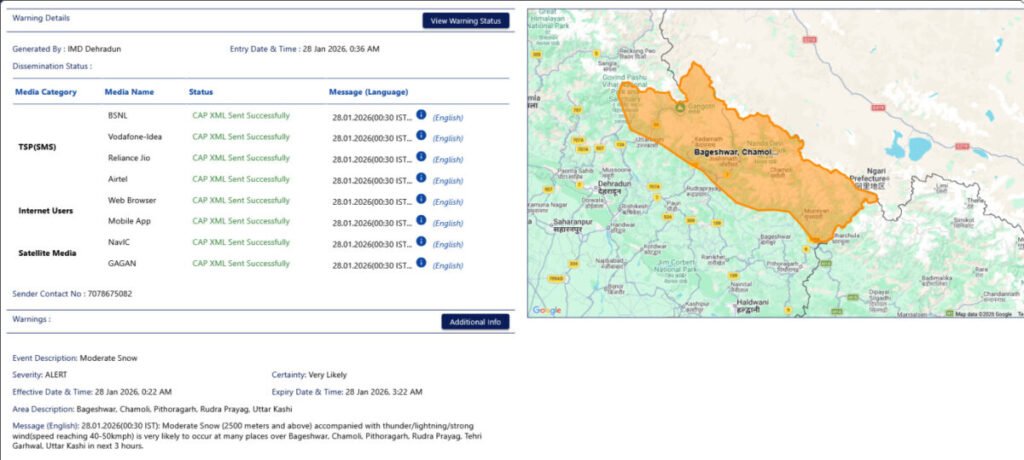Click the View Warning Status button

465,20
